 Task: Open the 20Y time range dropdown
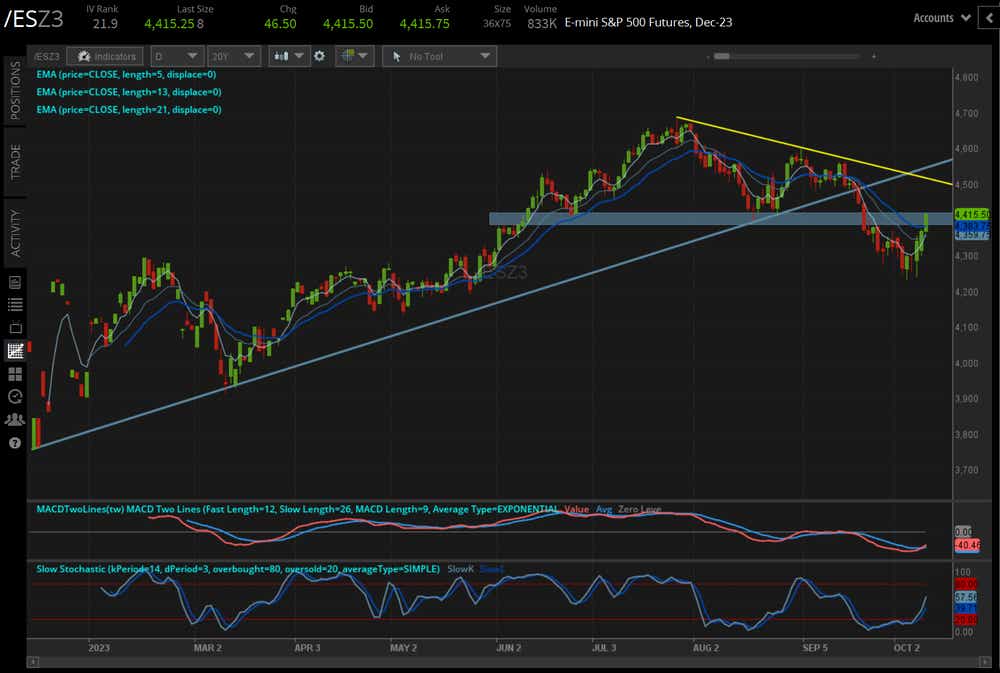[233, 57]
